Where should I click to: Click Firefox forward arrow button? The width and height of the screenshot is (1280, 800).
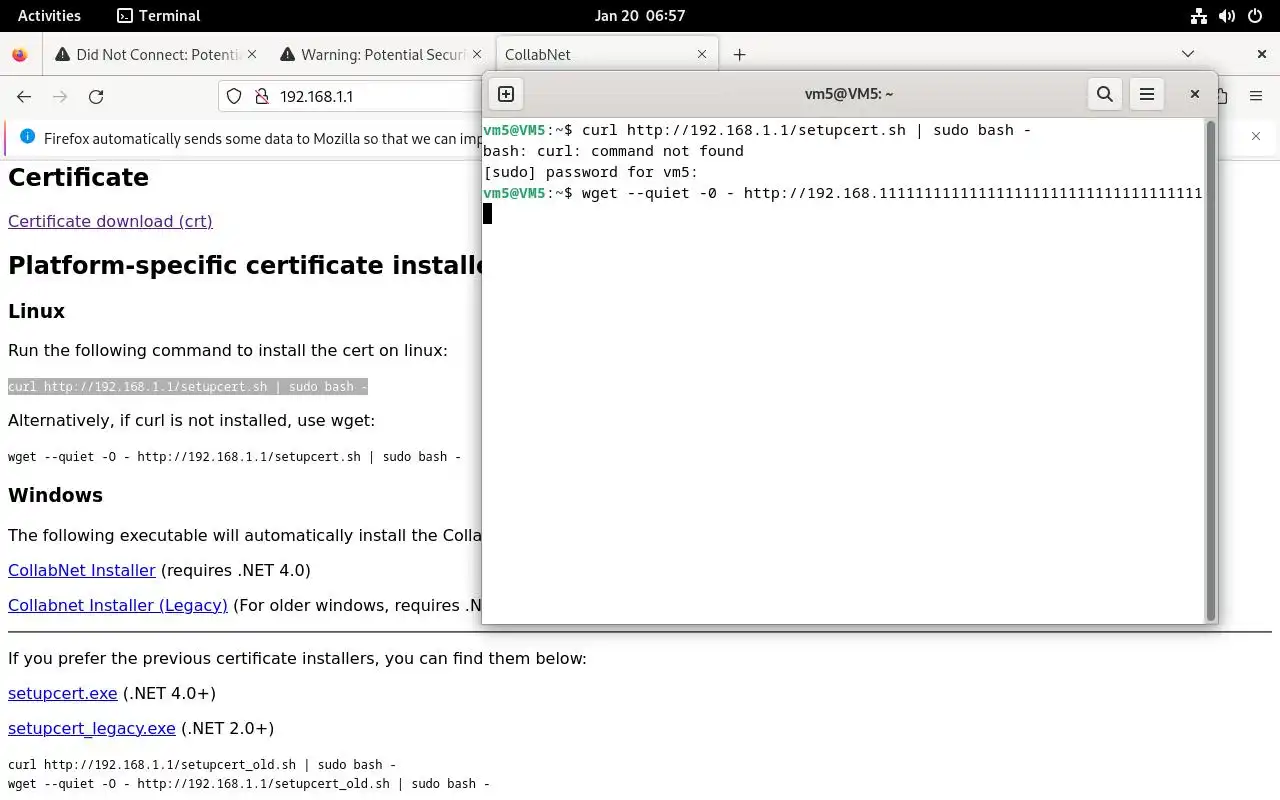[60, 96]
